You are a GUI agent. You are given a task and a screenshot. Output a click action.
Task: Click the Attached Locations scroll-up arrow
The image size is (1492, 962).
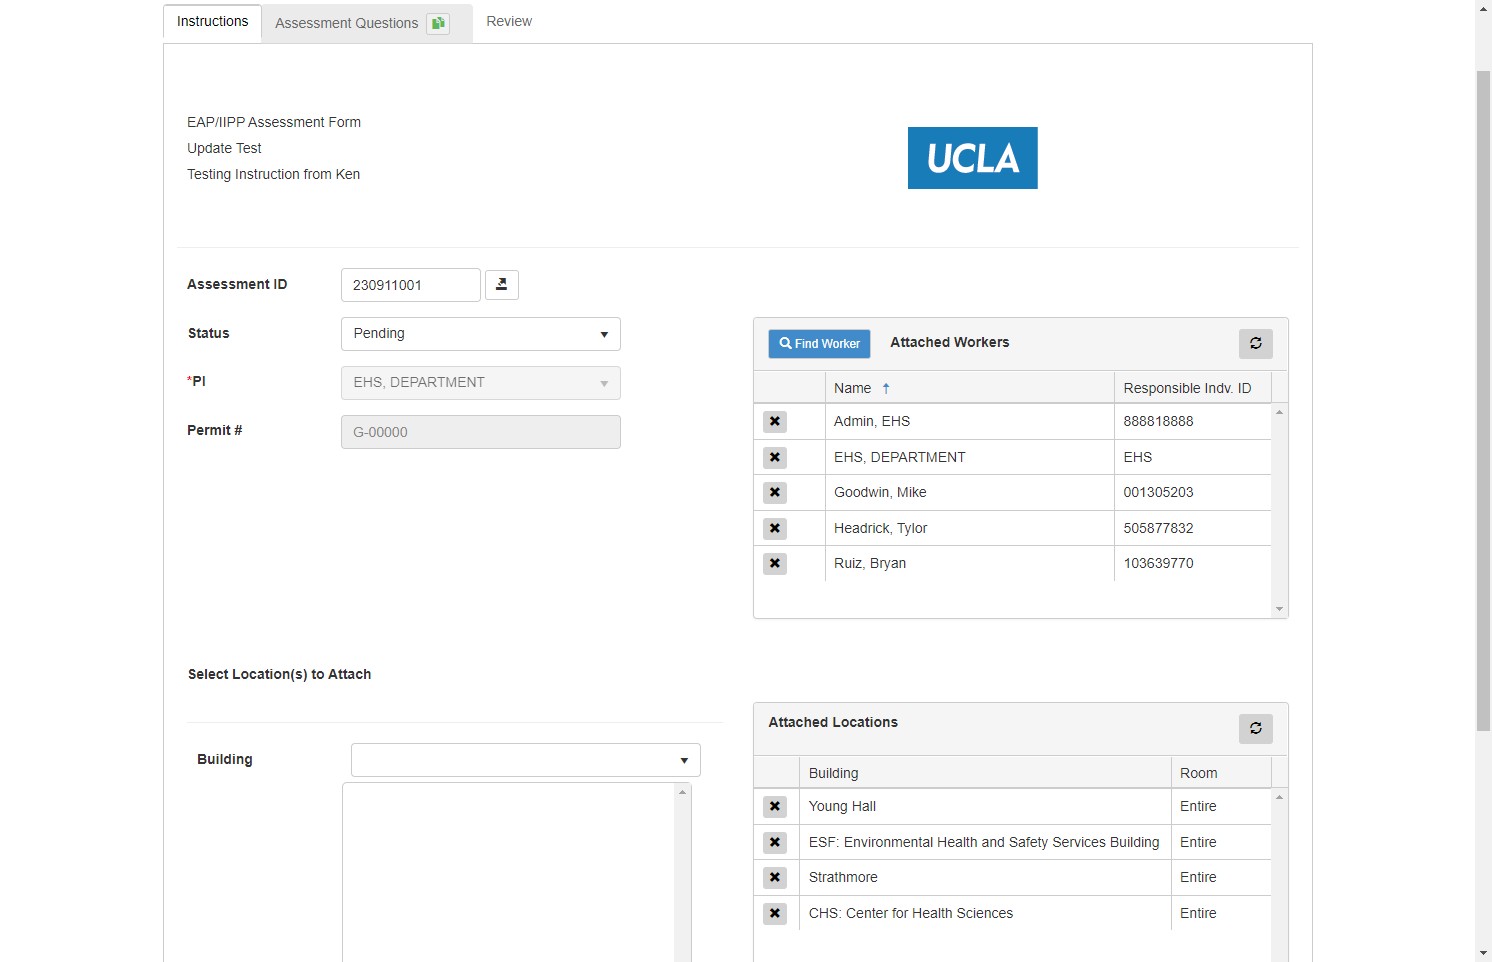[1279, 797]
